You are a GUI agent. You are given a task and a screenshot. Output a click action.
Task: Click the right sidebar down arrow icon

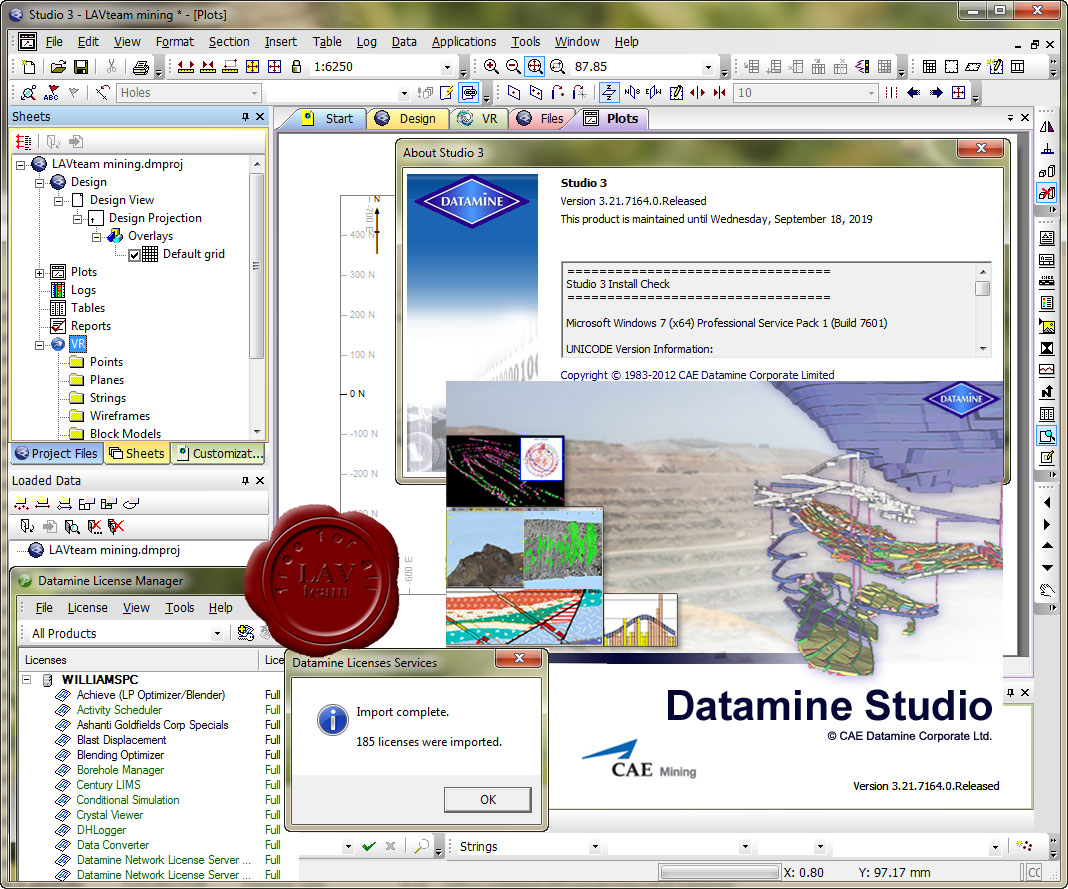[x=1047, y=568]
